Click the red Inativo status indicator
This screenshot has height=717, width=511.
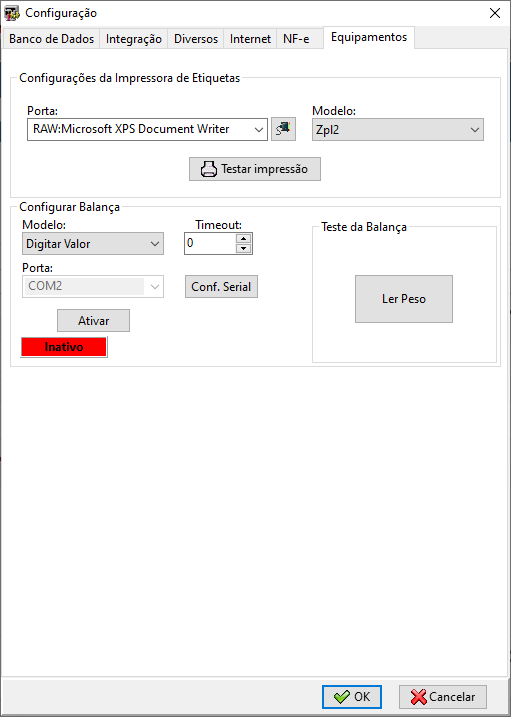(64, 347)
